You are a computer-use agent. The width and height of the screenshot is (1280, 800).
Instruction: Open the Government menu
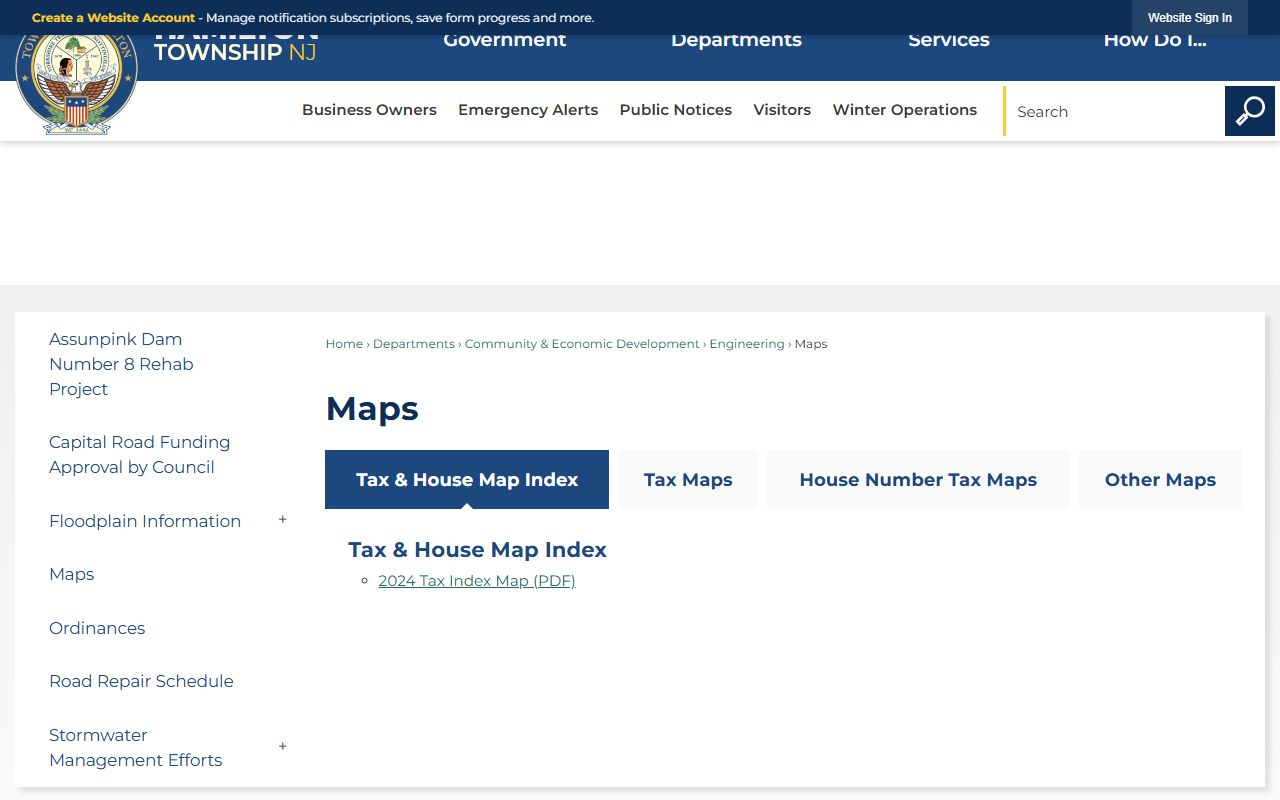(x=505, y=41)
